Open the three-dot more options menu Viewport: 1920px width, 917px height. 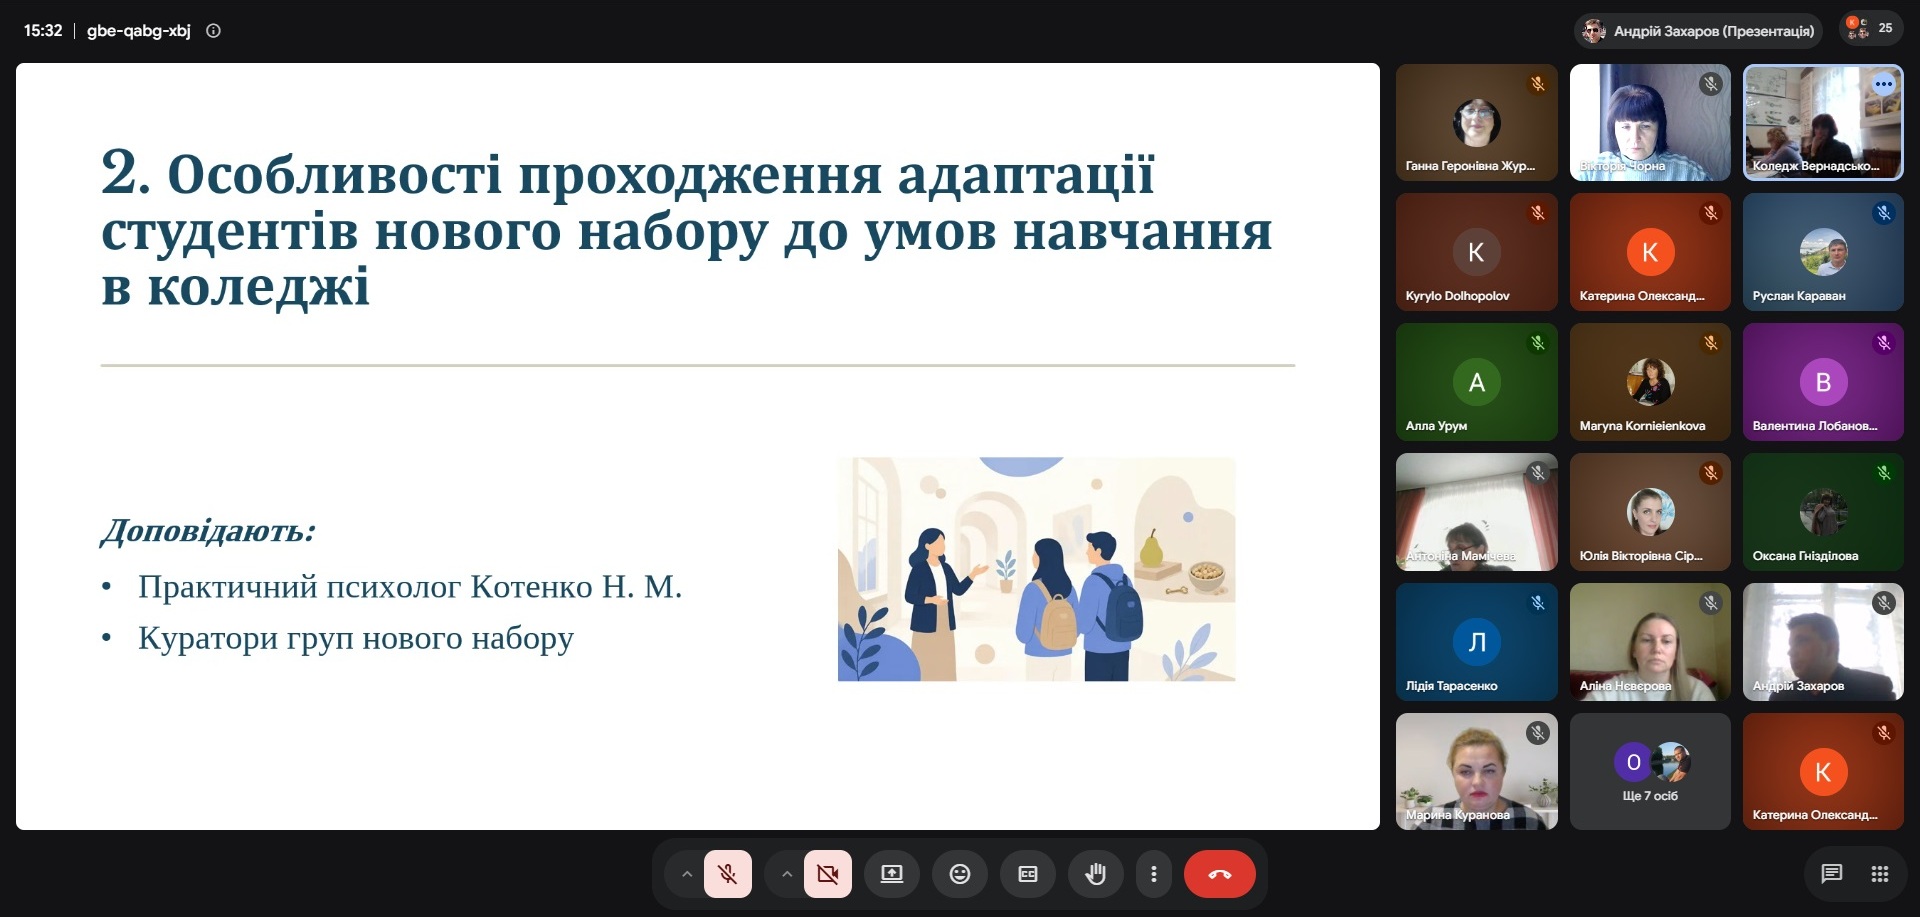1154,874
